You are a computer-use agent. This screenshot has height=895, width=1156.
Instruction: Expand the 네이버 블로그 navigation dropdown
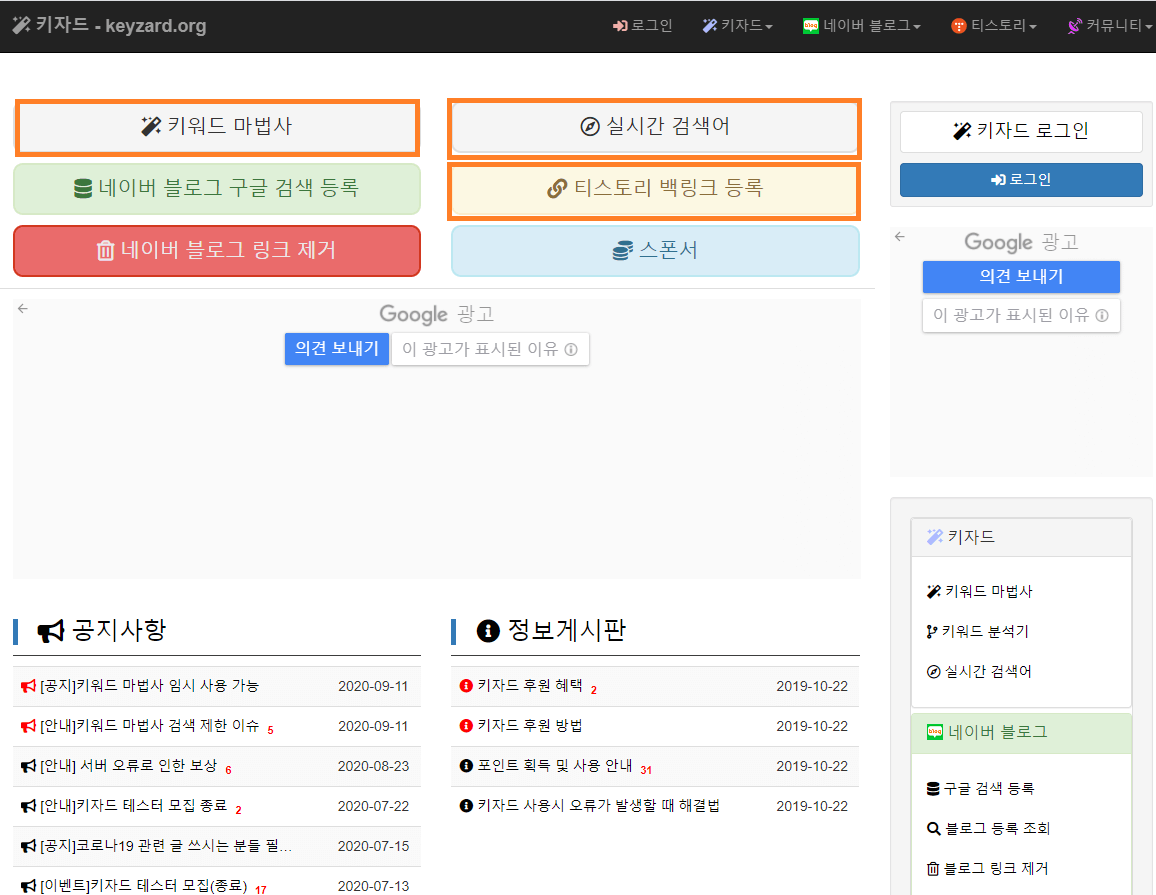(x=862, y=26)
